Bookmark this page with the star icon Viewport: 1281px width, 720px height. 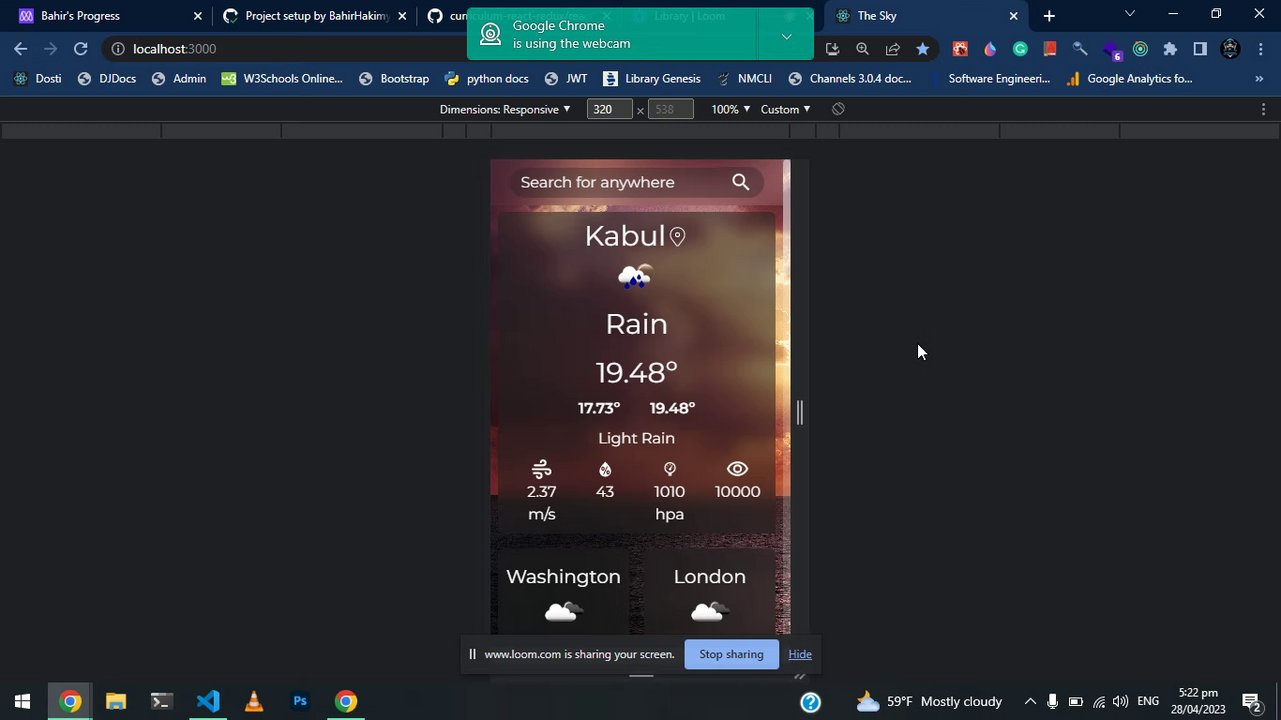tap(922, 49)
